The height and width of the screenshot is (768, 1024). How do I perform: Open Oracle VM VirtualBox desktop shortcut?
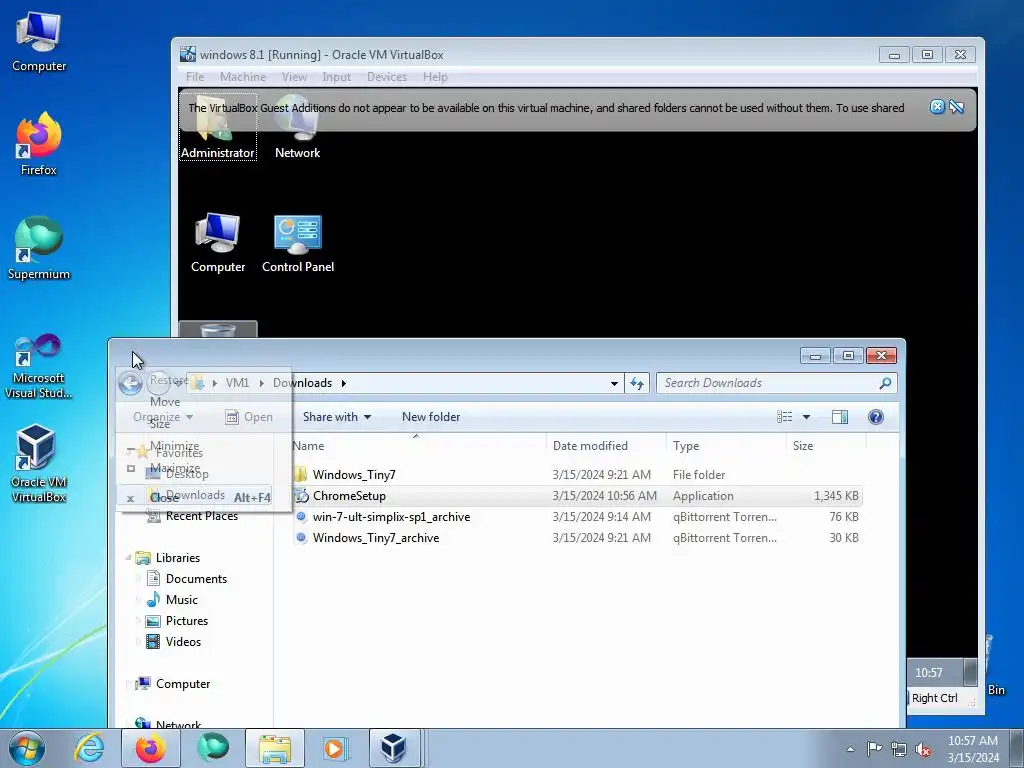39,464
